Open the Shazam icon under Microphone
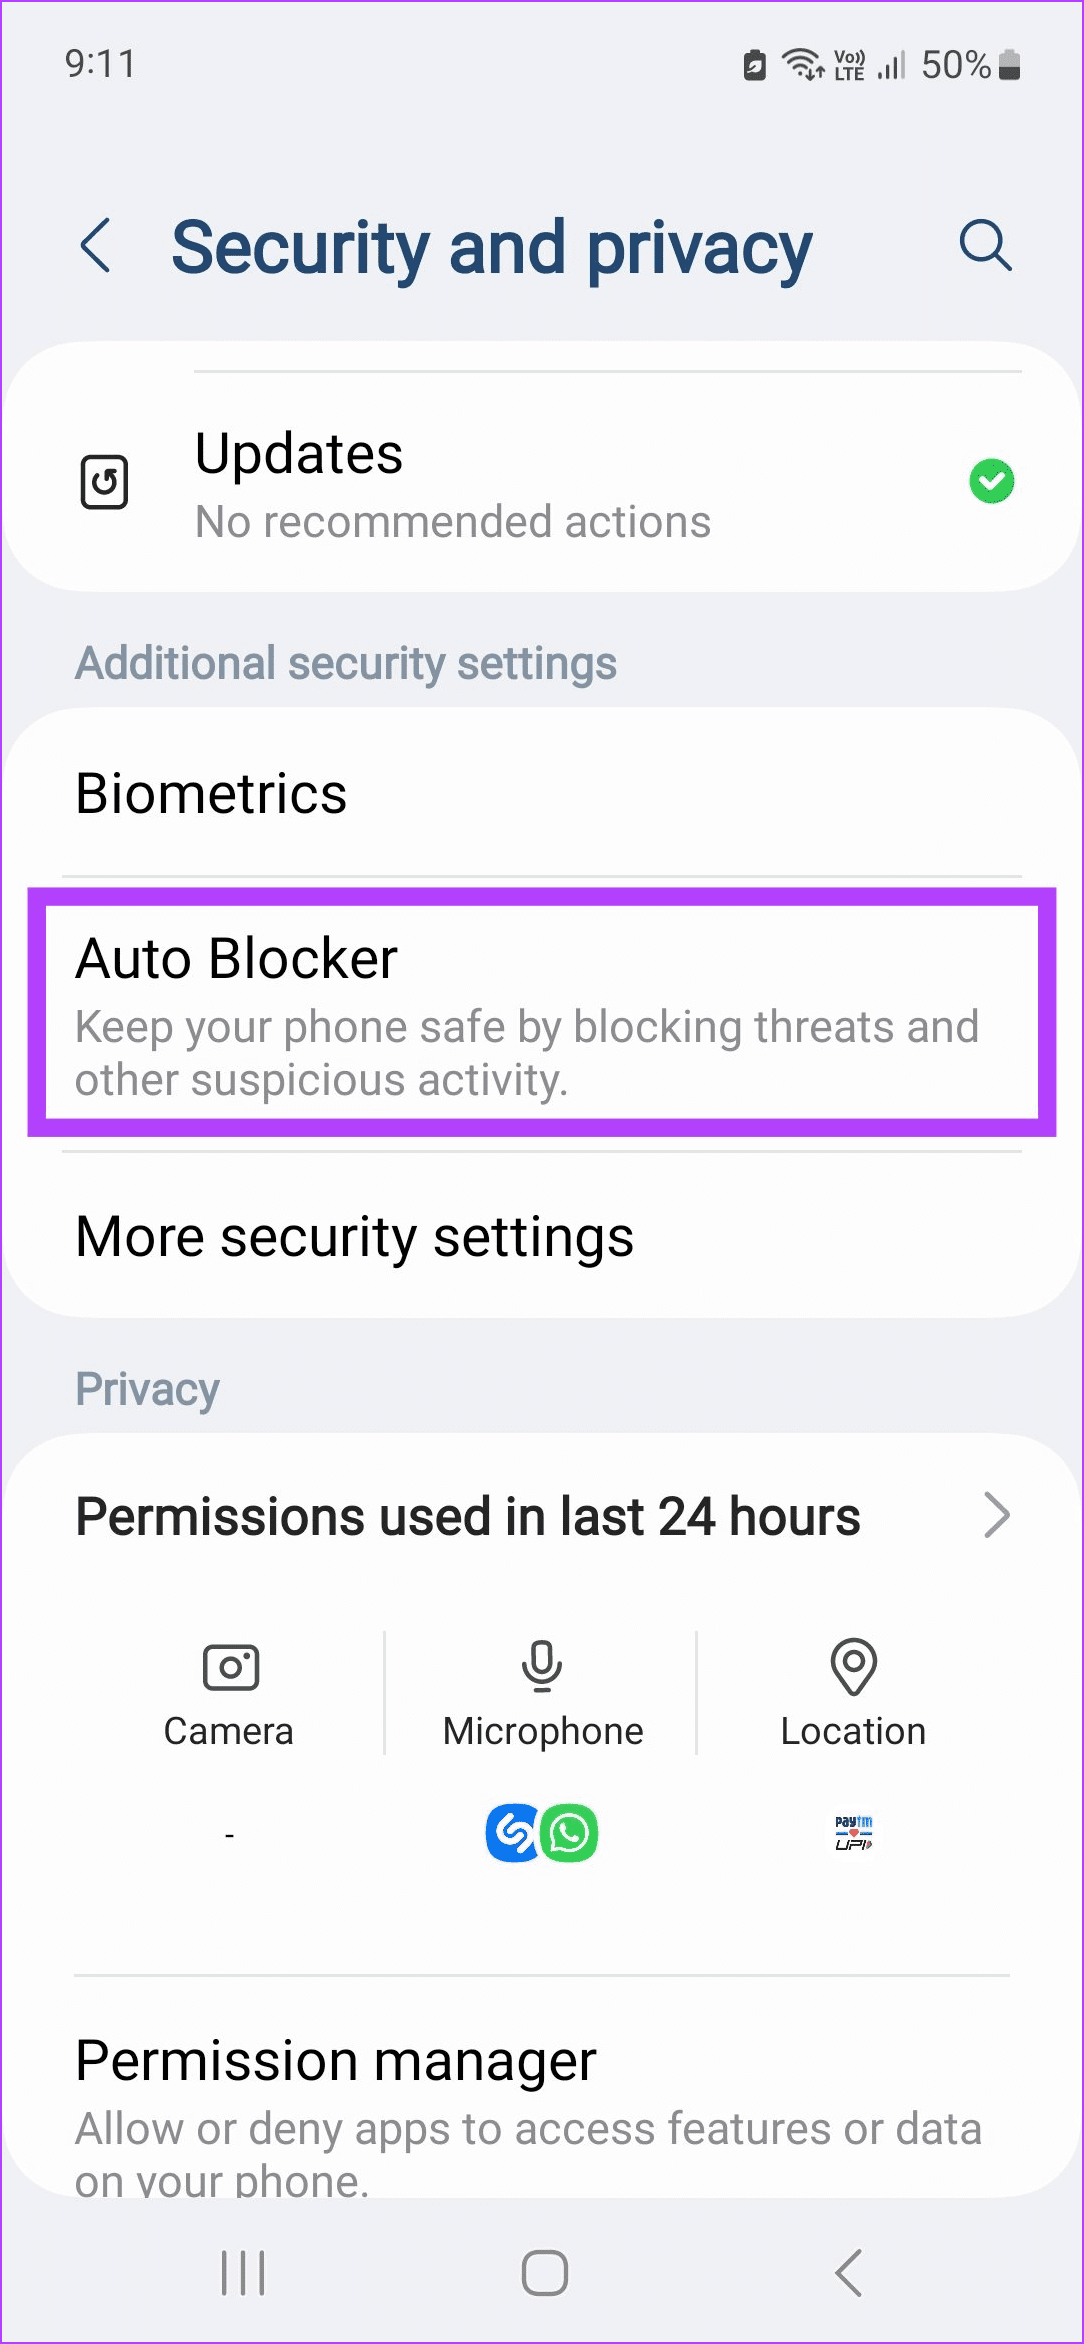 pyautogui.click(x=512, y=1833)
